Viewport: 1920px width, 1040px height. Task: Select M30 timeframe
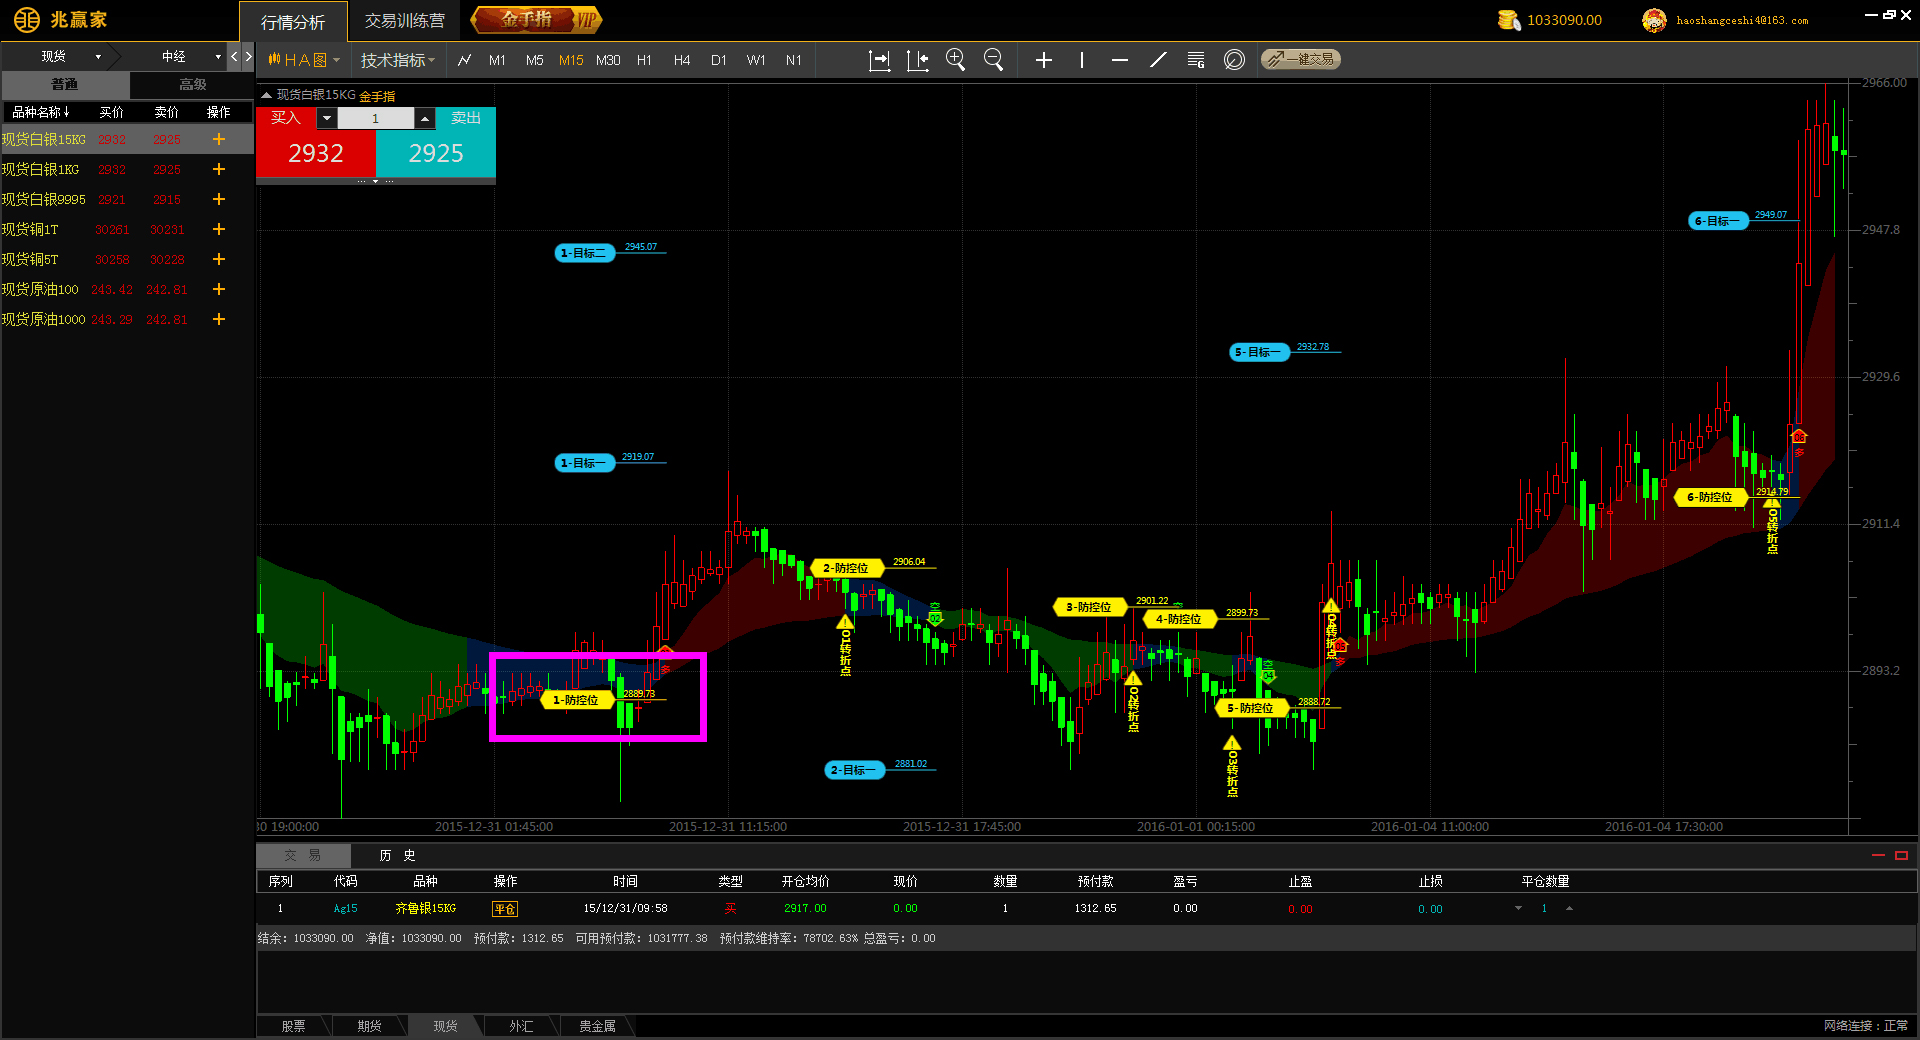click(x=608, y=60)
